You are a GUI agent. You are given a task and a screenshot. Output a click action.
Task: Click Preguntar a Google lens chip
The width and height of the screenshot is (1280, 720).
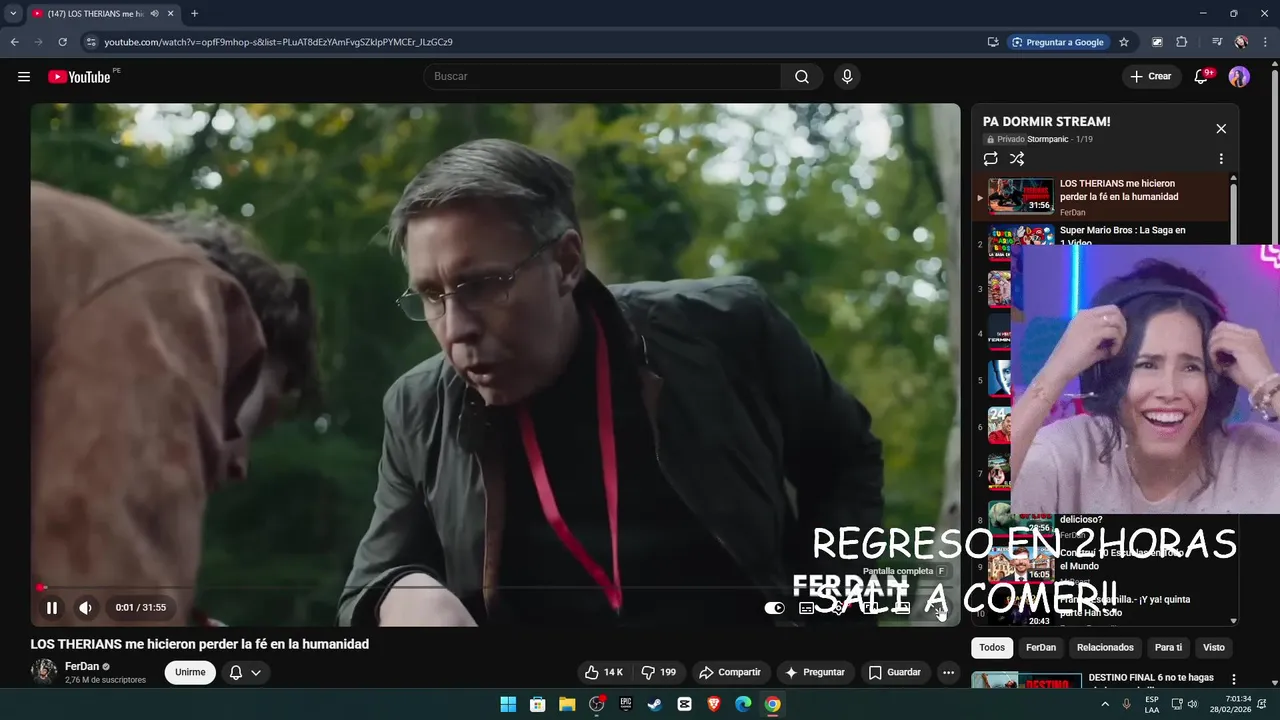(1058, 42)
